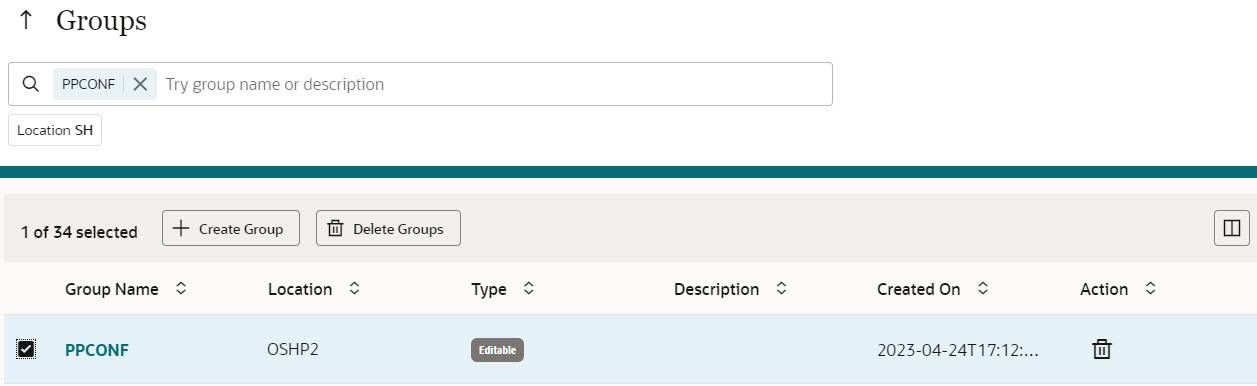Click the trash icon in Delete Groups
The image size is (1257, 386).
pyautogui.click(x=336, y=229)
